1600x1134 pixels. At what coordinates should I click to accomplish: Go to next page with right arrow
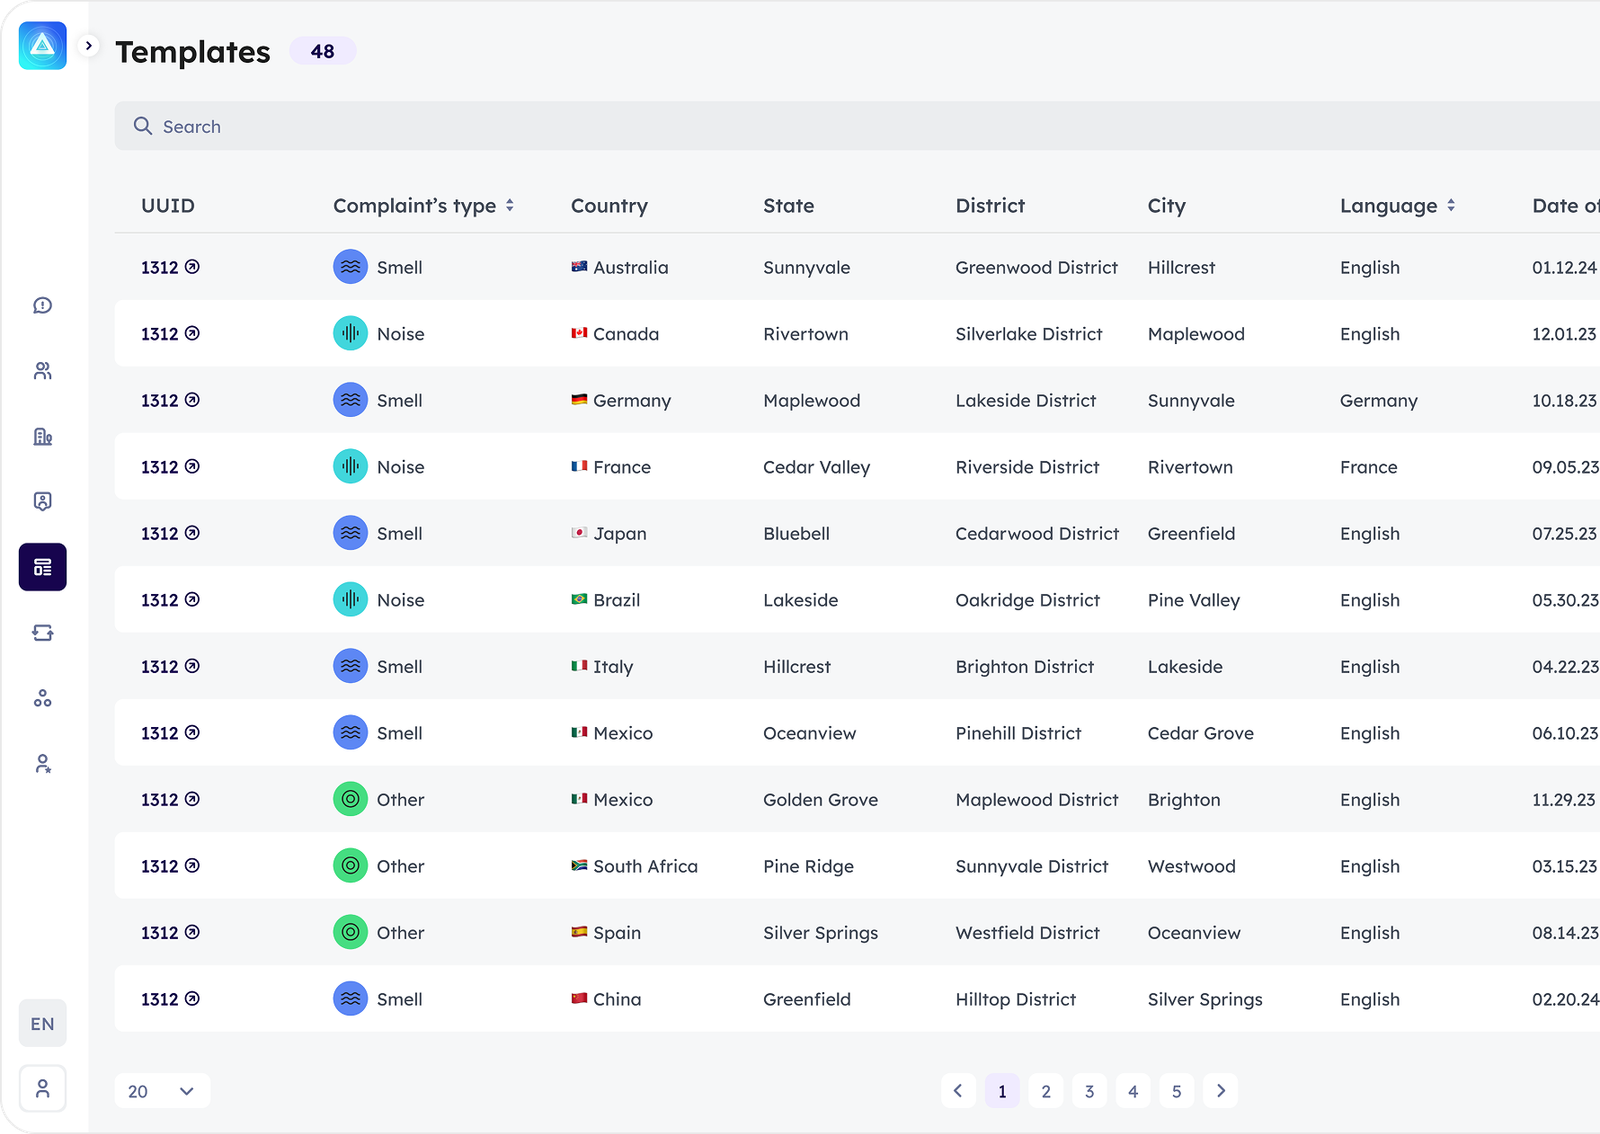[x=1220, y=1091]
